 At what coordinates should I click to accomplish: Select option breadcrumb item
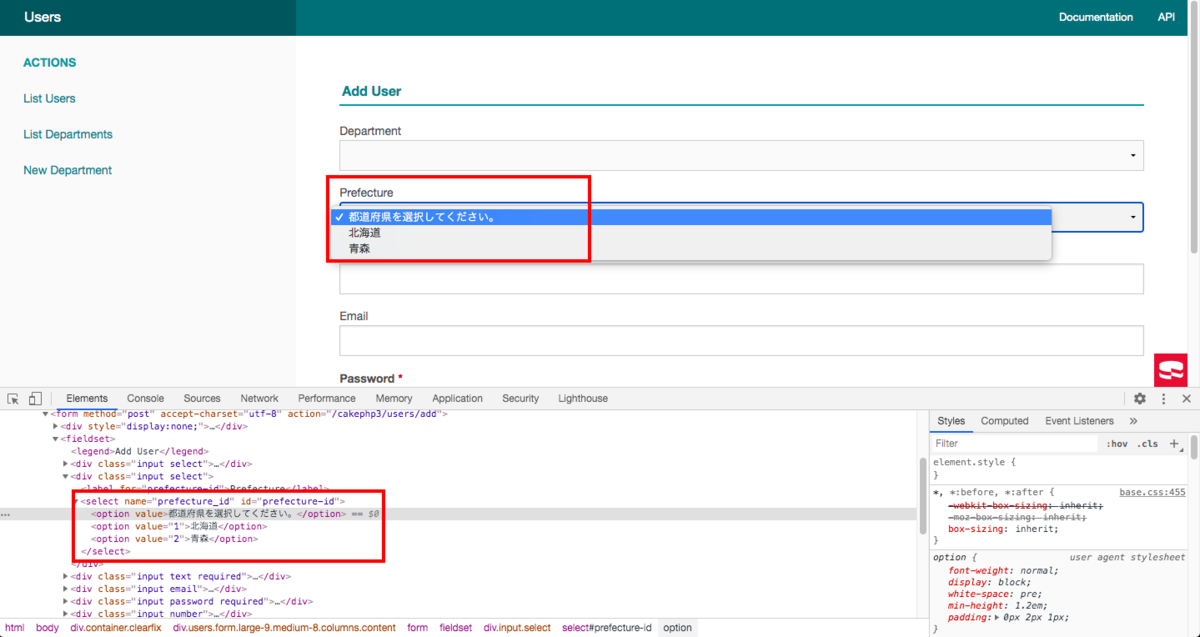click(677, 628)
